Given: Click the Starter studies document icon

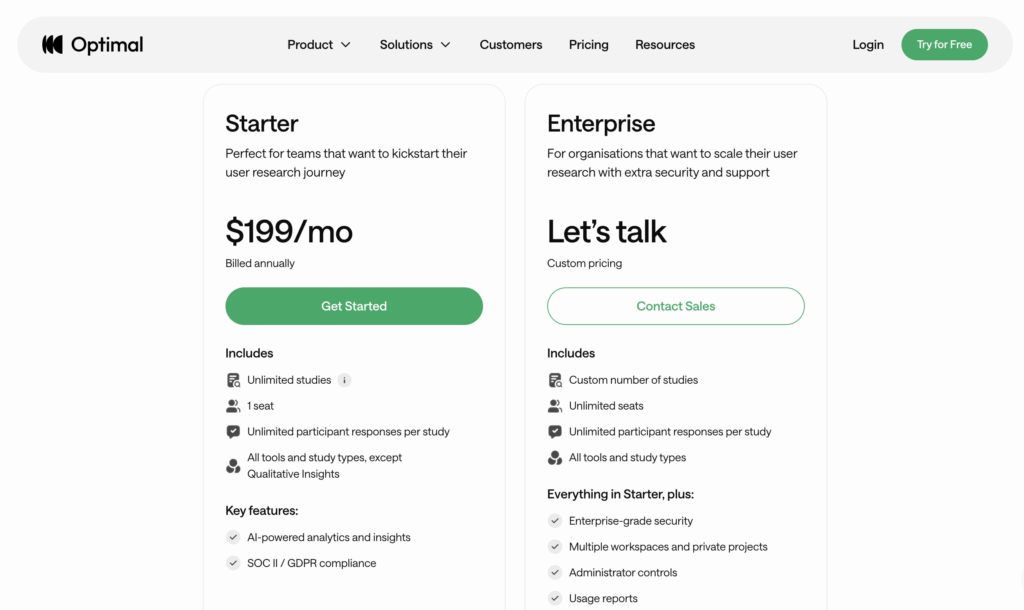Looking at the screenshot, I should tap(233, 380).
